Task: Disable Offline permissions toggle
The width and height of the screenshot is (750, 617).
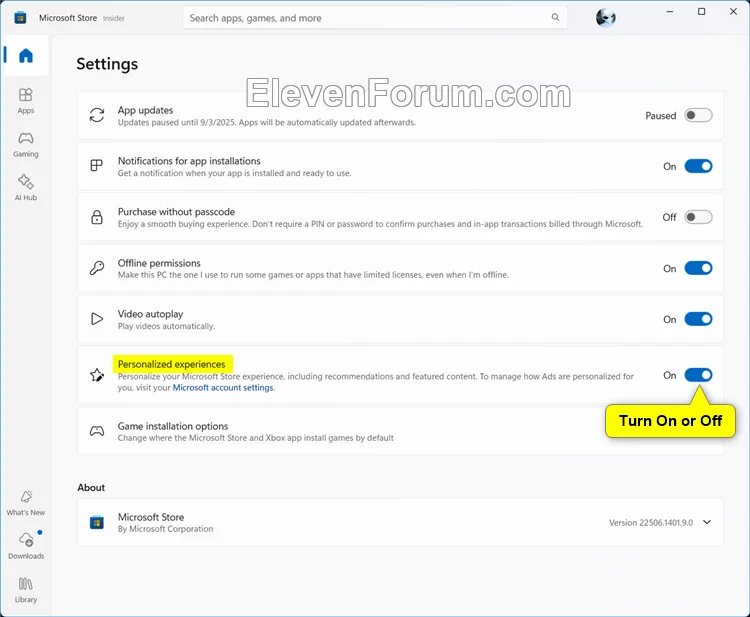Action: point(698,268)
